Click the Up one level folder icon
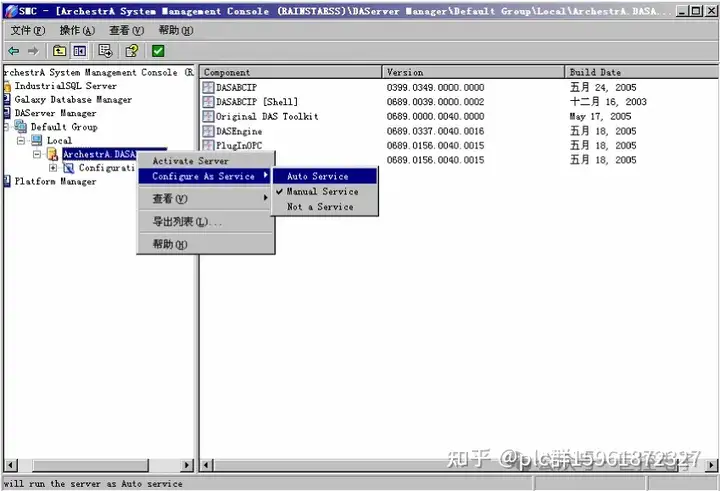 [x=59, y=51]
